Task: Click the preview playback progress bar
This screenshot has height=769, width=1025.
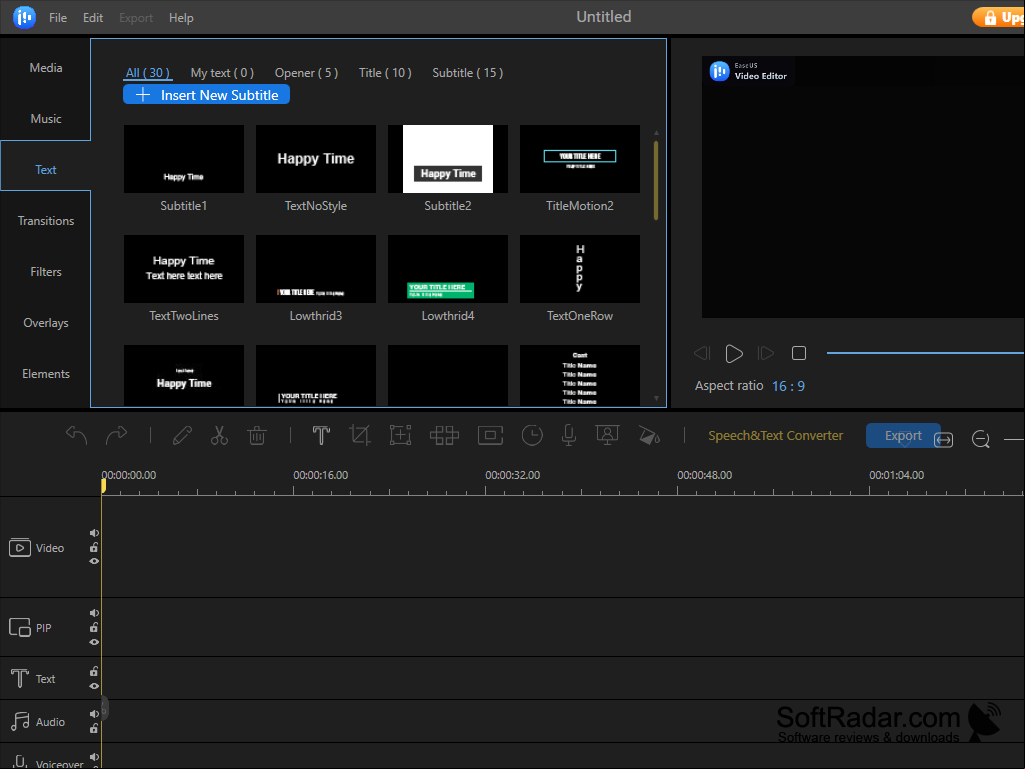Action: click(925, 353)
